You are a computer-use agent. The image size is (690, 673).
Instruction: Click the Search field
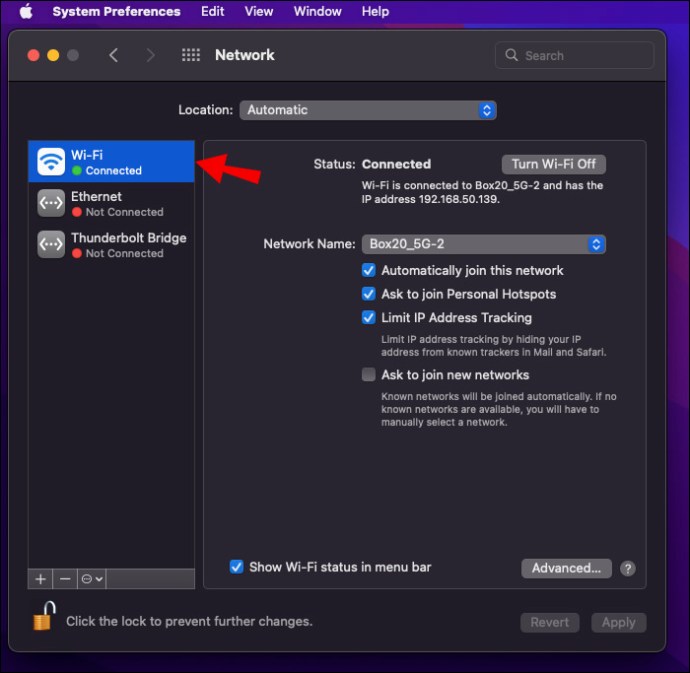point(574,55)
